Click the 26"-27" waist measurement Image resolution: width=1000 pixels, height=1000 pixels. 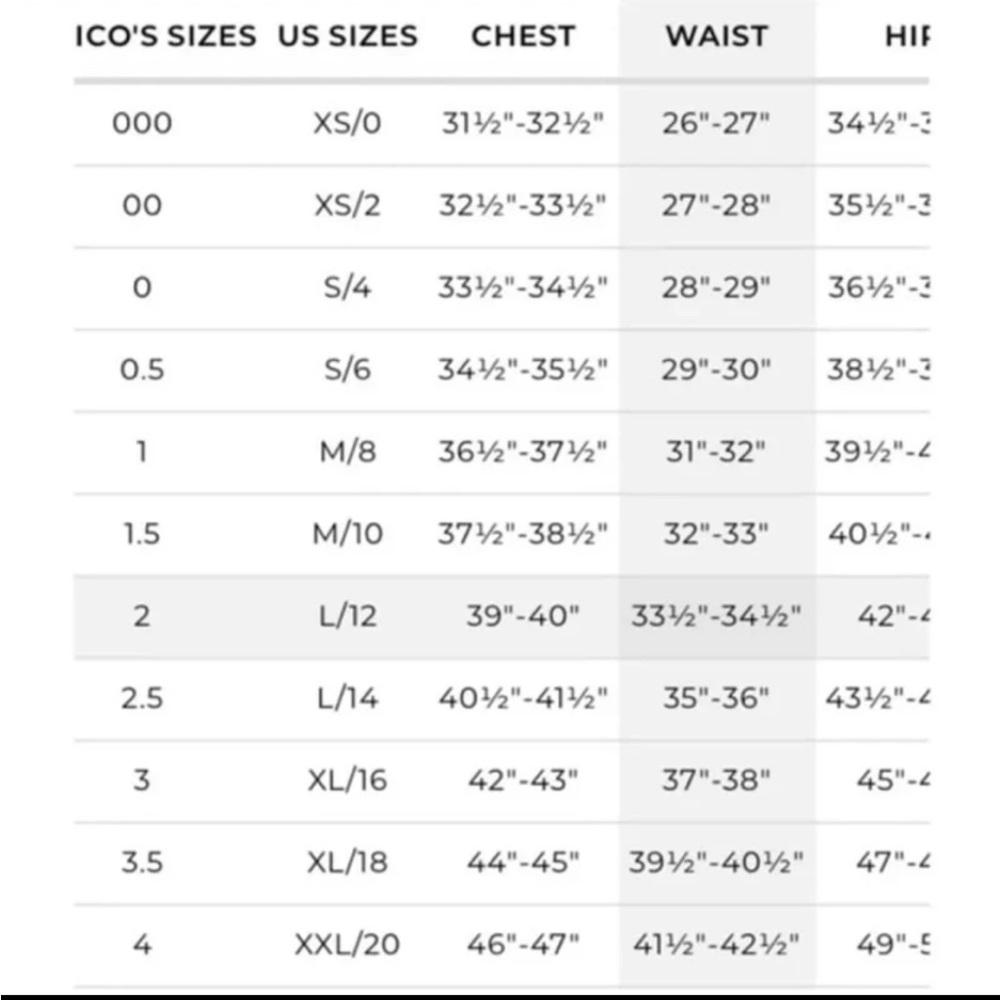716,124
